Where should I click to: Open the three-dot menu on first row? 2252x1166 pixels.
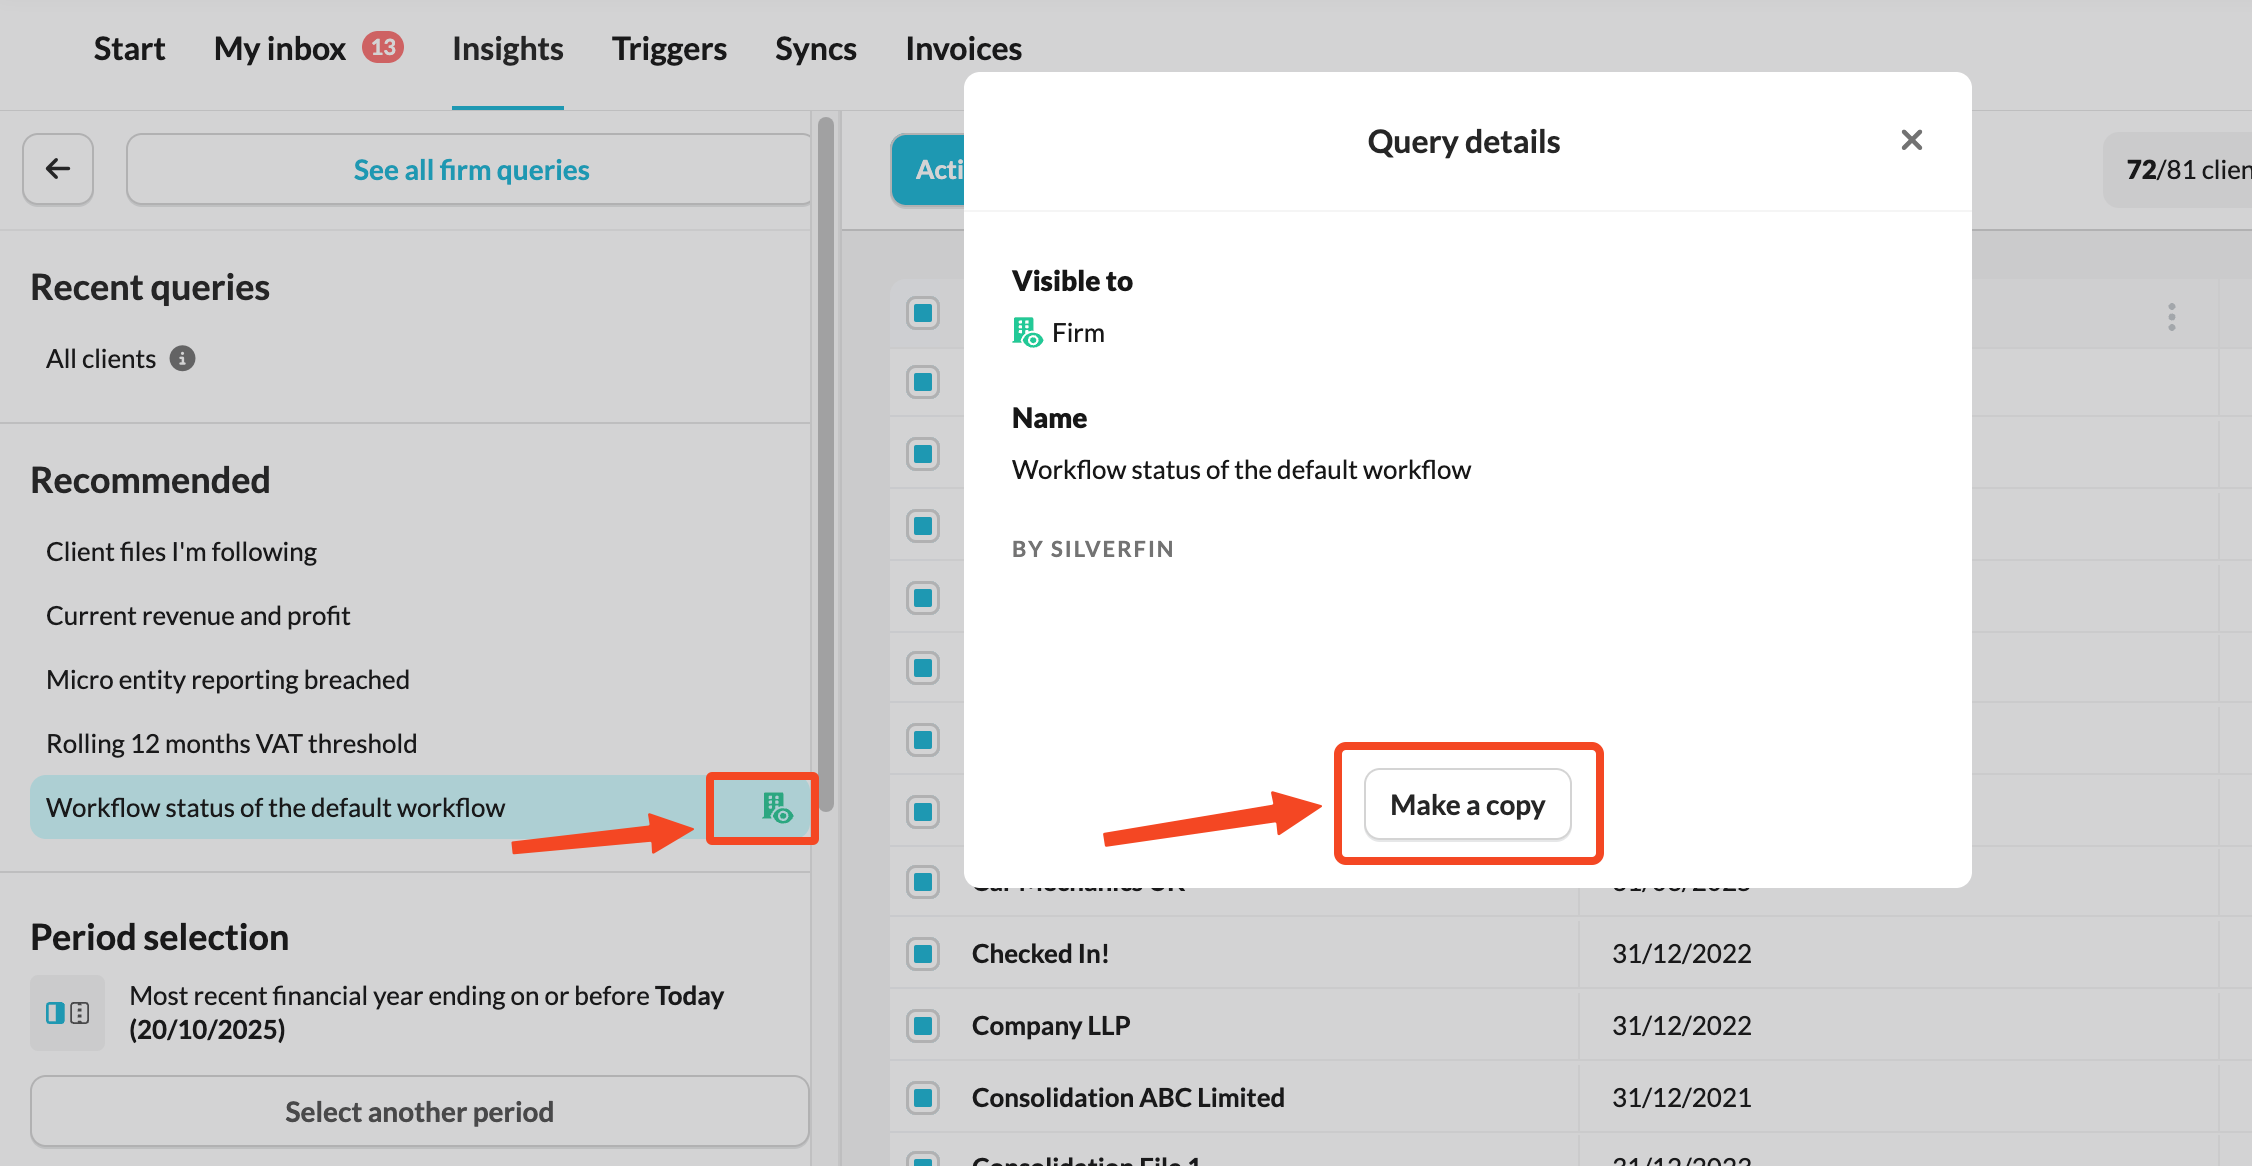[x=2171, y=317]
